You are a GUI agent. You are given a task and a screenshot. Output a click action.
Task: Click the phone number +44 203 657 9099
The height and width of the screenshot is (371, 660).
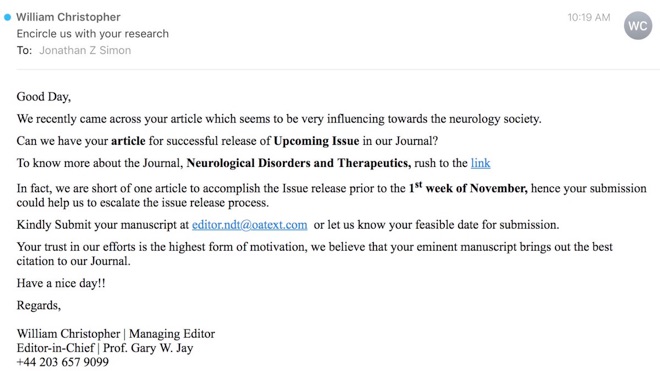coord(63,362)
